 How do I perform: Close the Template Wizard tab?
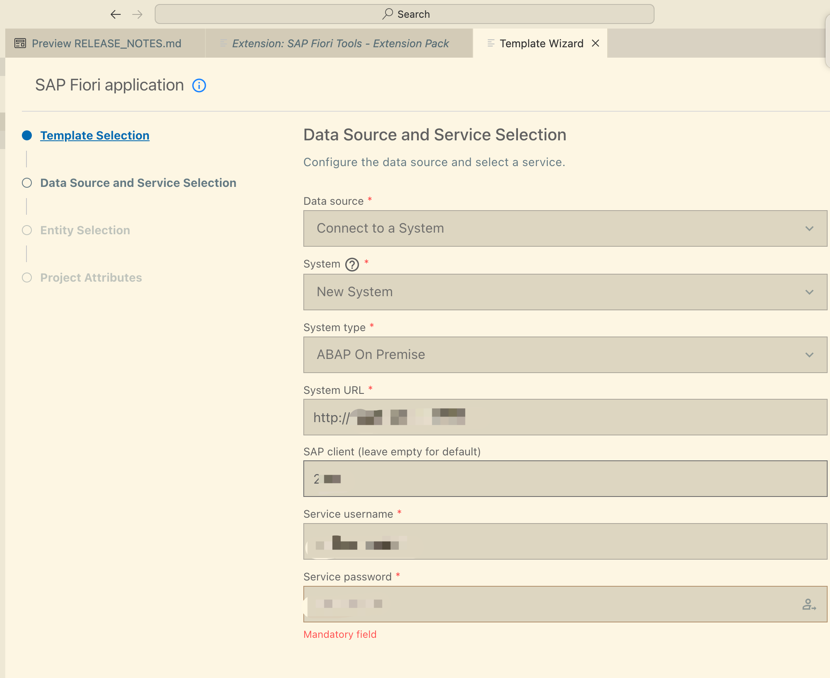(x=596, y=43)
